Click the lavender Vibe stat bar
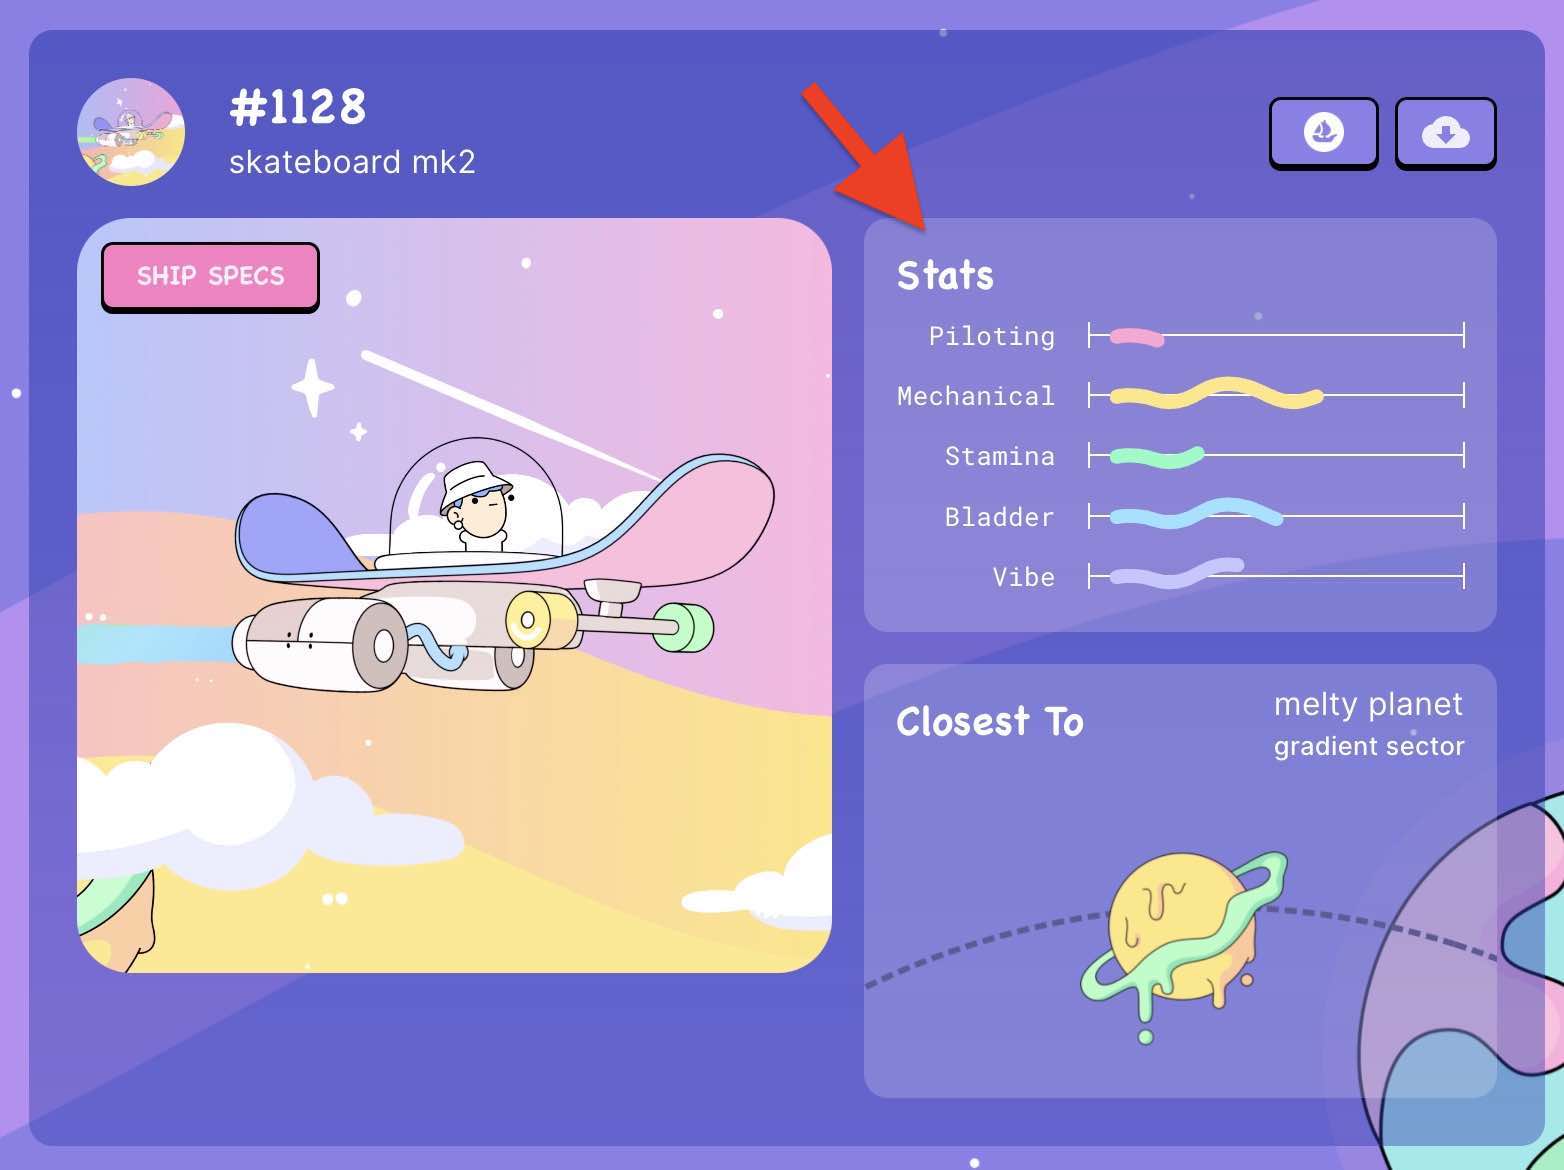1564x1170 pixels. point(1177,572)
